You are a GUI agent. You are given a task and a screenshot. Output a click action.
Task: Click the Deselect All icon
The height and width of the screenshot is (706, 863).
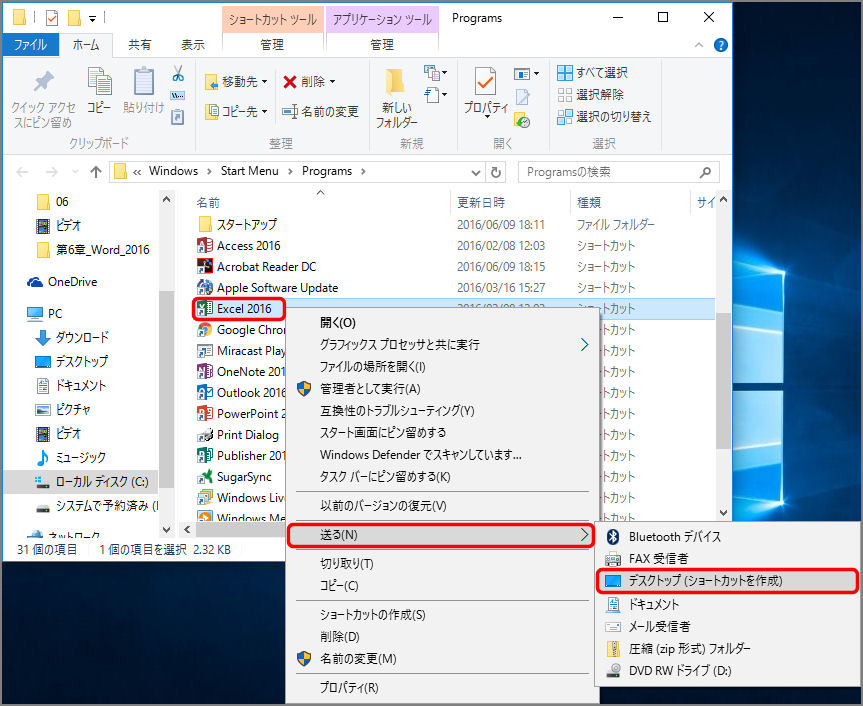[x=565, y=95]
